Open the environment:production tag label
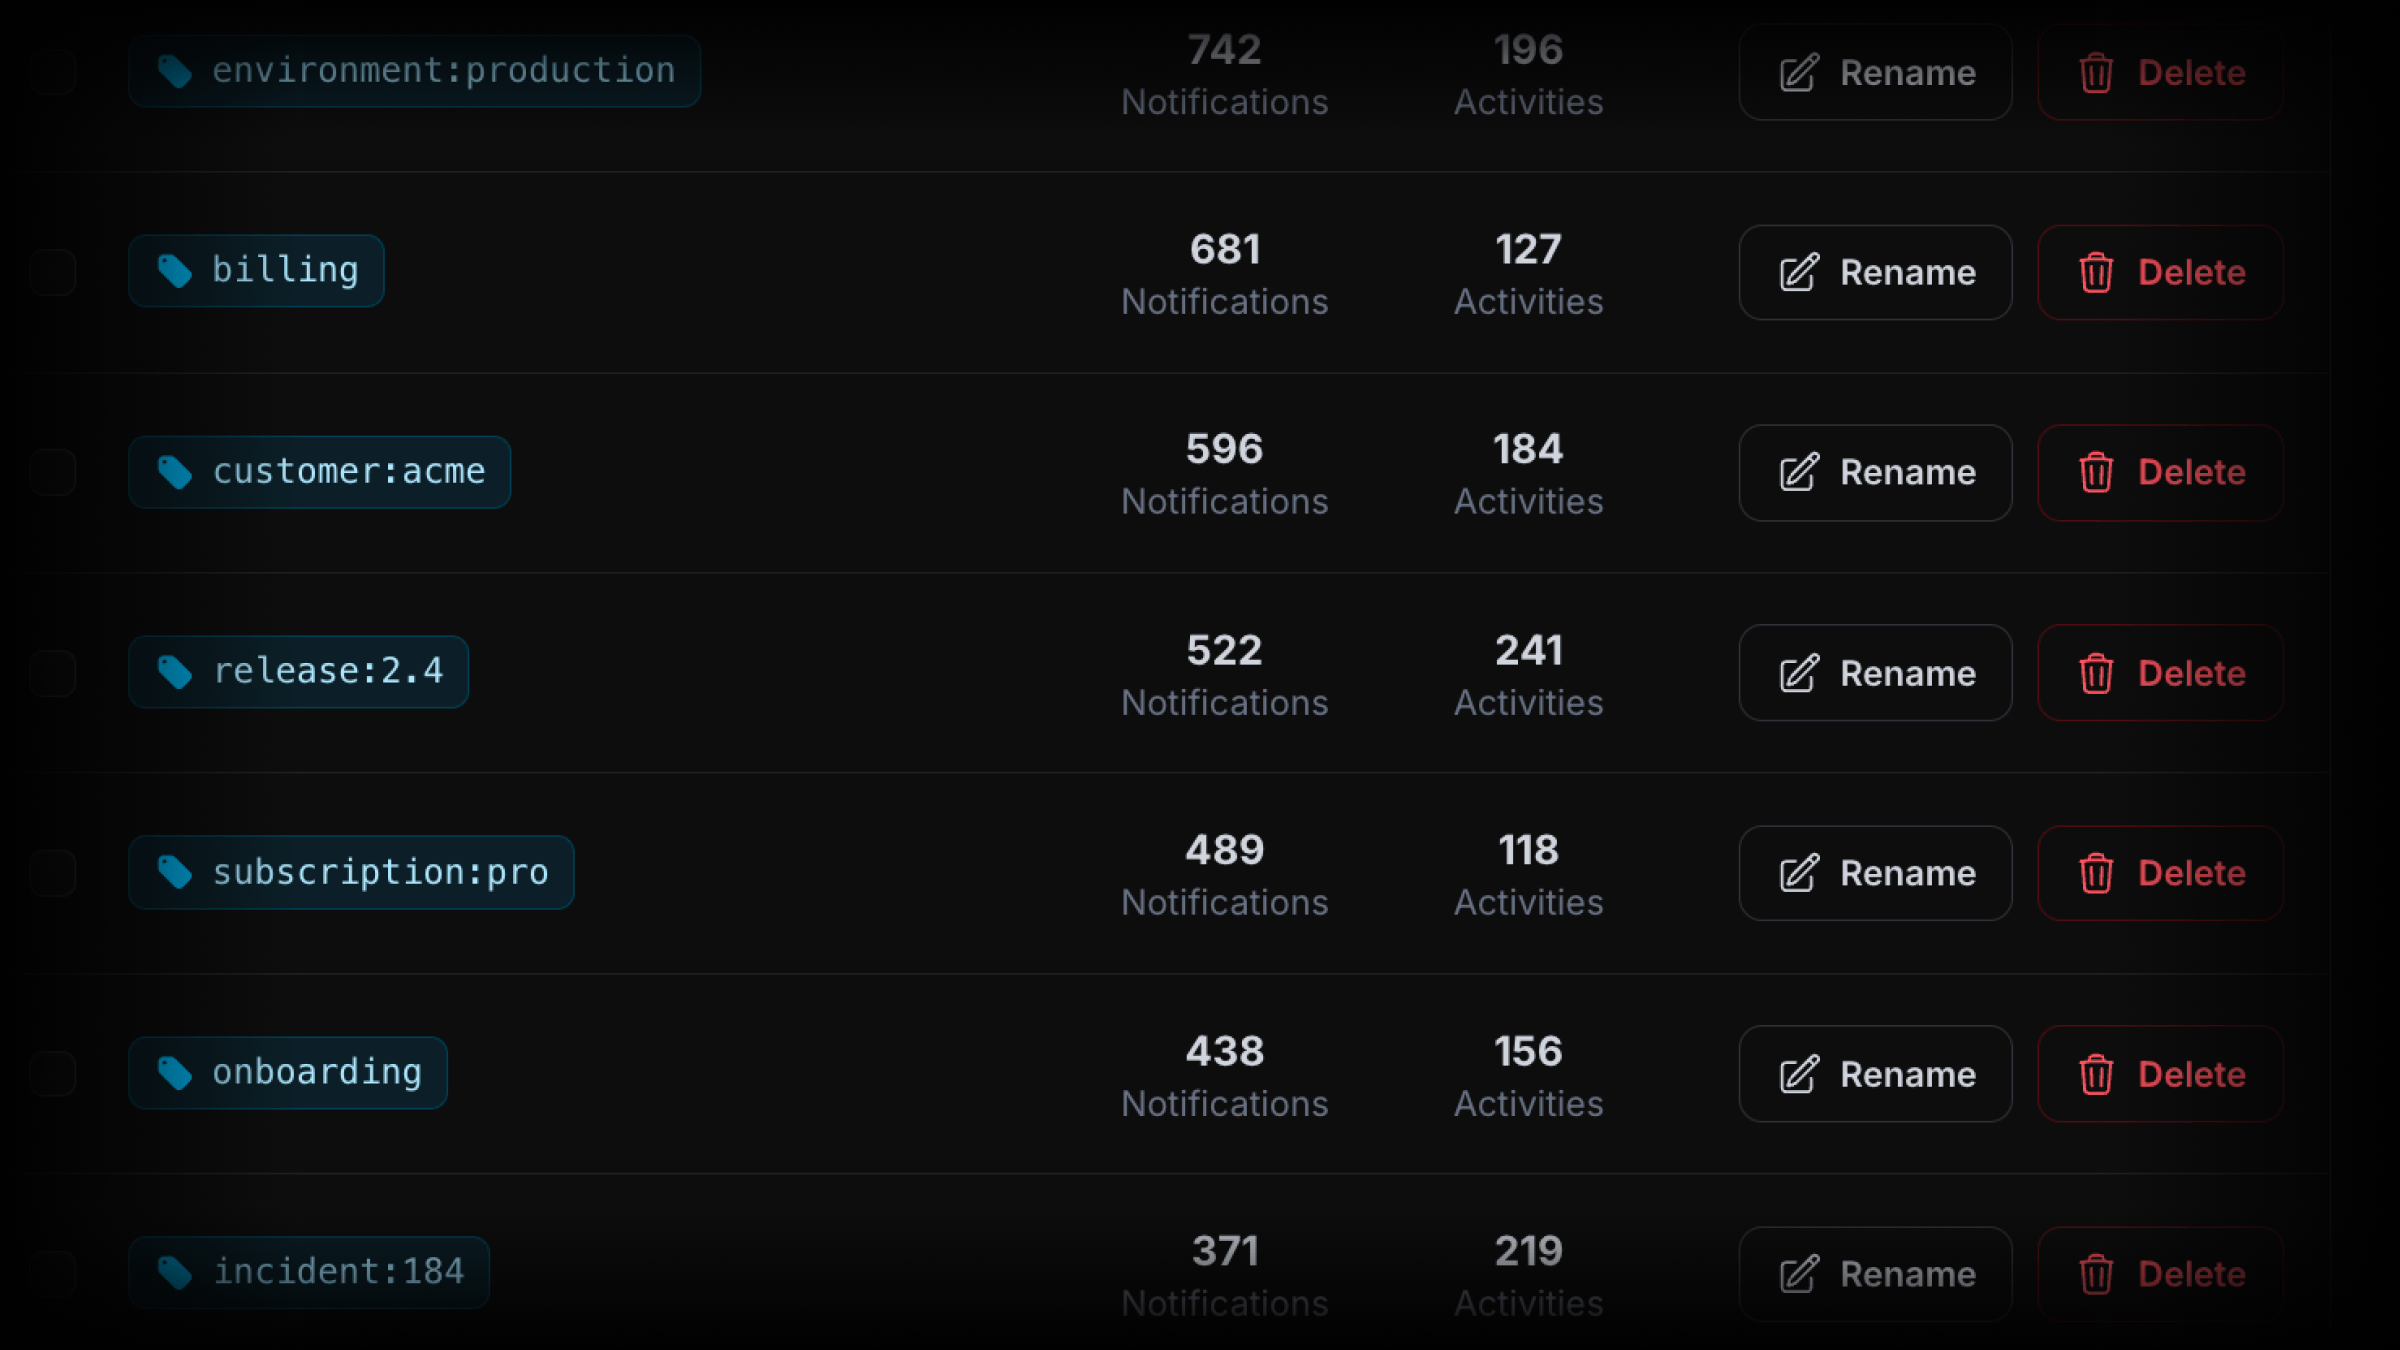 (414, 71)
